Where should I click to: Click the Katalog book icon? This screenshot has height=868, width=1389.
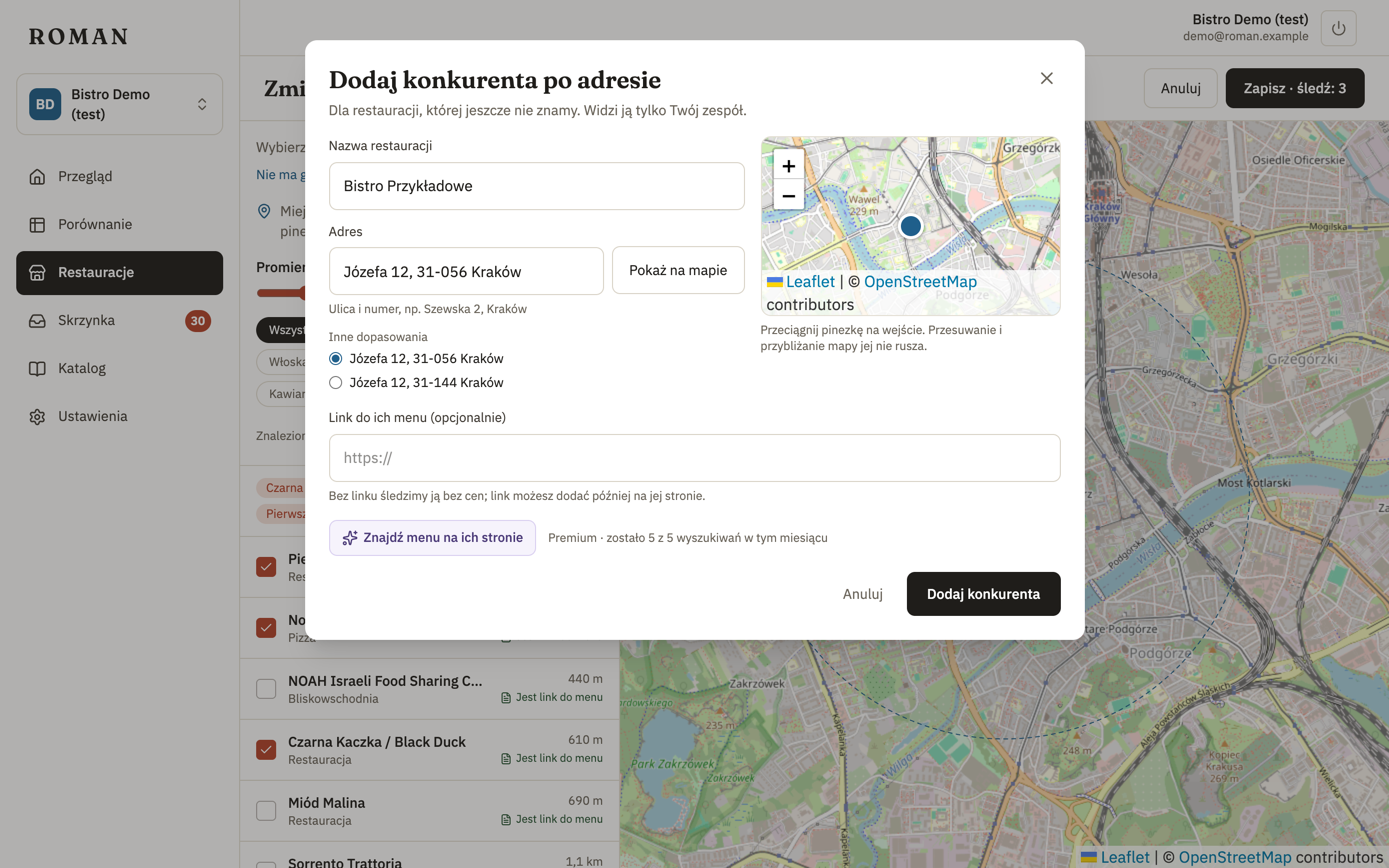click(37, 369)
